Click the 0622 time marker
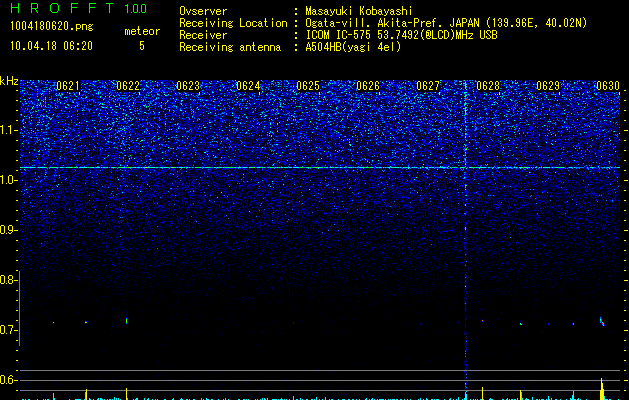This screenshot has height=400, width=629. point(128,86)
